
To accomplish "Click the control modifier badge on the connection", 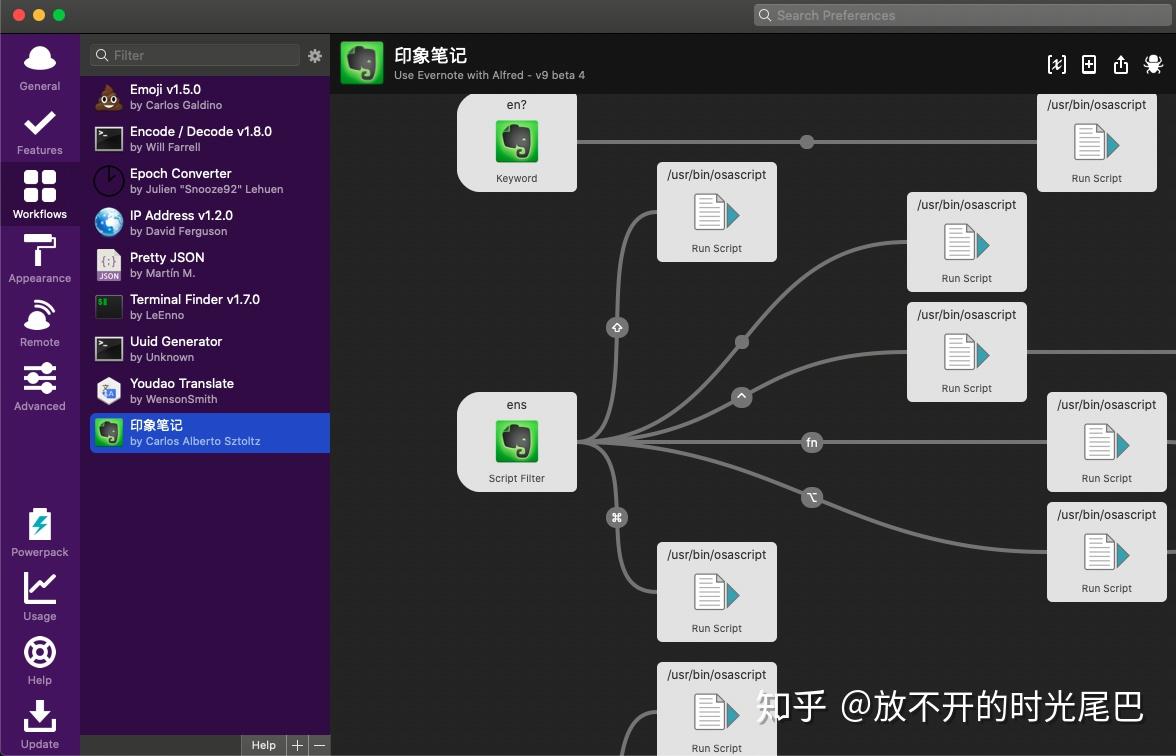I will point(741,397).
